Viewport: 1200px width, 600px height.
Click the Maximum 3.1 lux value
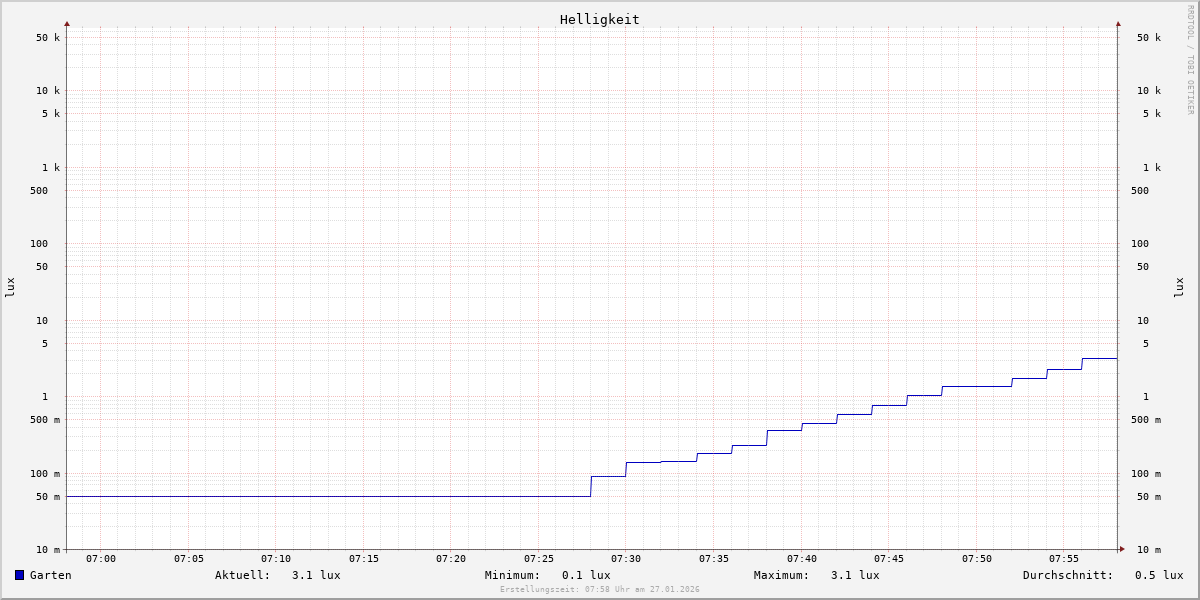tap(854, 575)
